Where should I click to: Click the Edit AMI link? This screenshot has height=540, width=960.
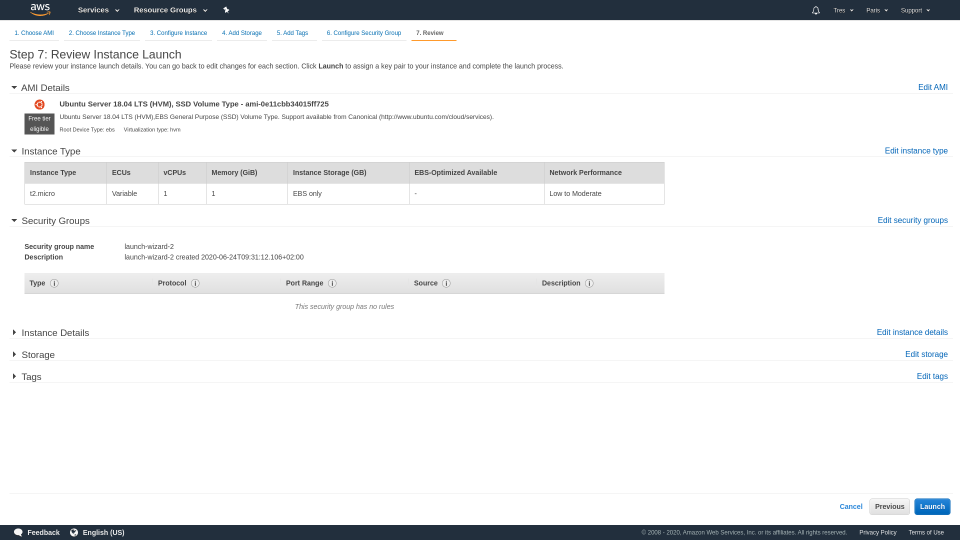[932, 88]
